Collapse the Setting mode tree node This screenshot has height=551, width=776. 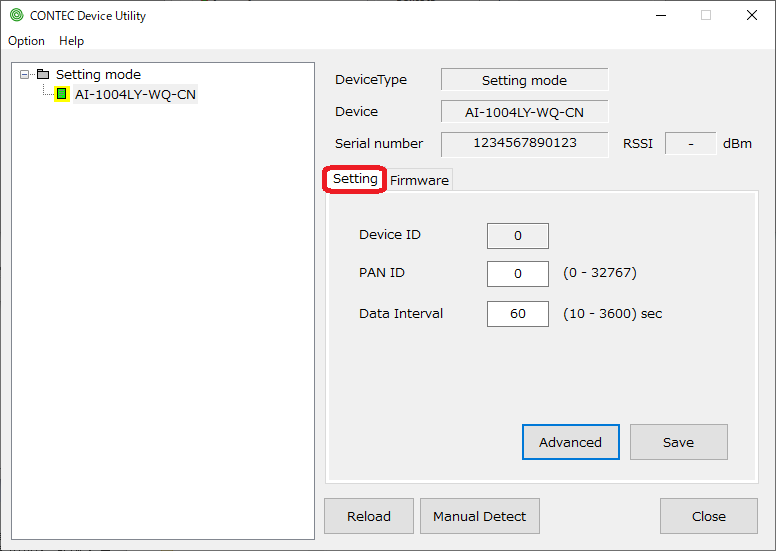[25, 74]
